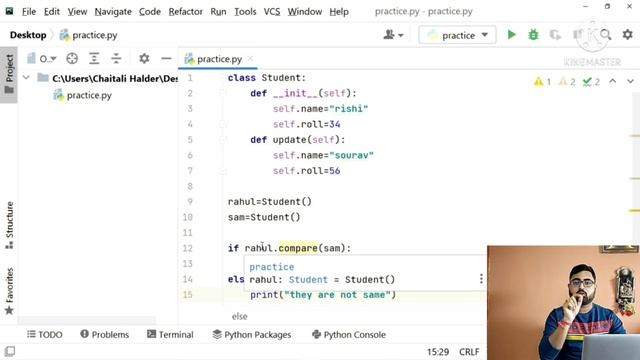Click the yellow warning count indicator
The width and height of the screenshot is (640, 360).
[x=543, y=82]
